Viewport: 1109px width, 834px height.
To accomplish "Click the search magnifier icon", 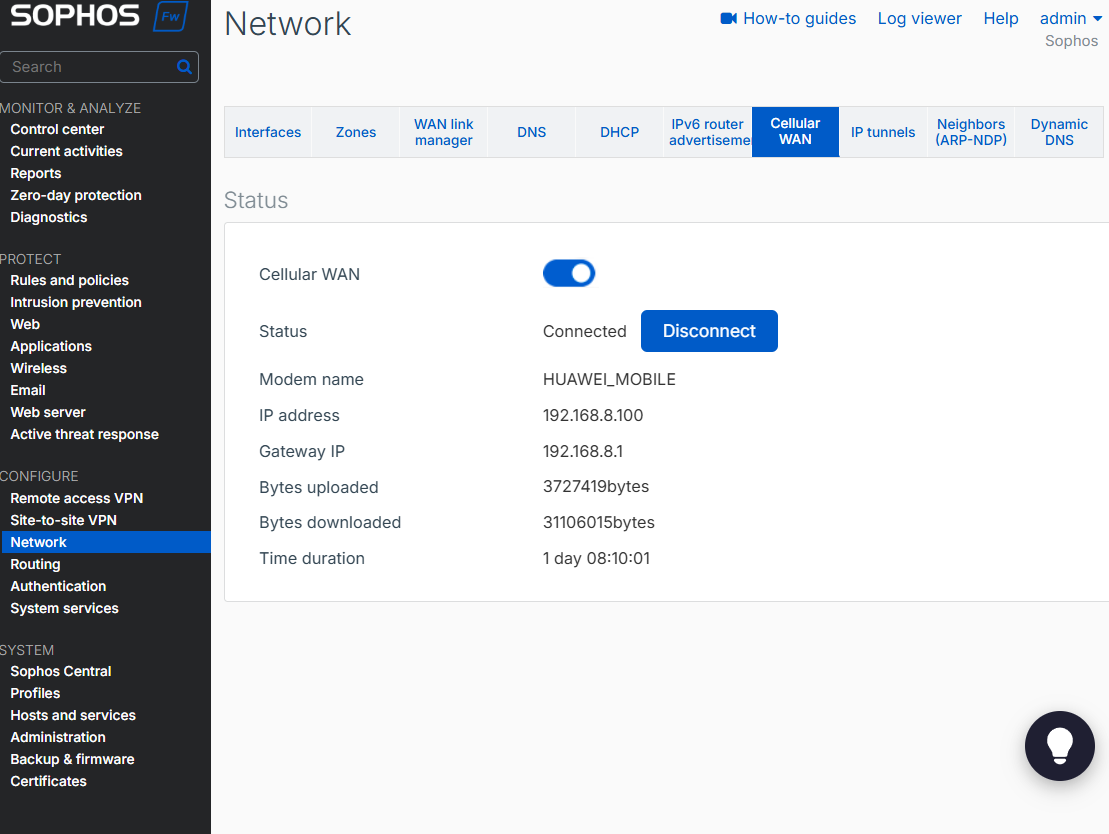I will (183, 67).
